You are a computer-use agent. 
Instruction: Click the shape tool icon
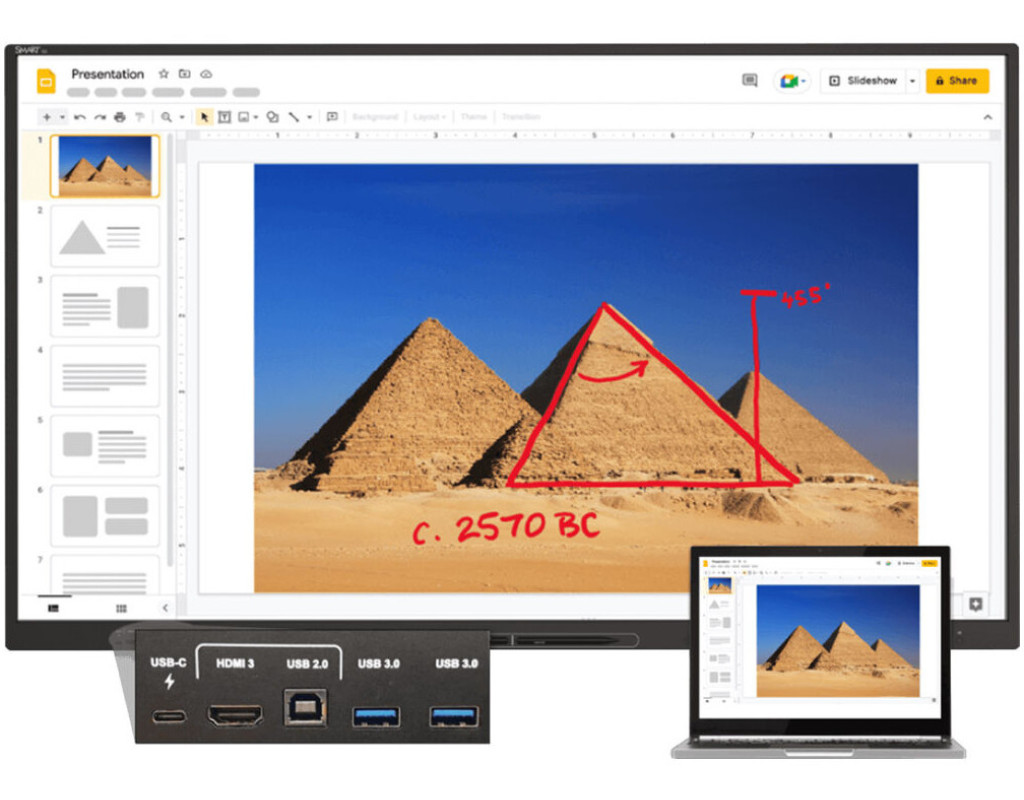(x=272, y=117)
